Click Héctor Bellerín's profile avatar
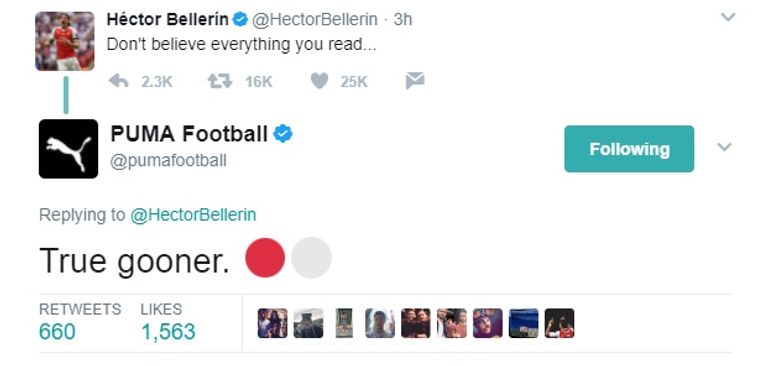 click(65, 41)
